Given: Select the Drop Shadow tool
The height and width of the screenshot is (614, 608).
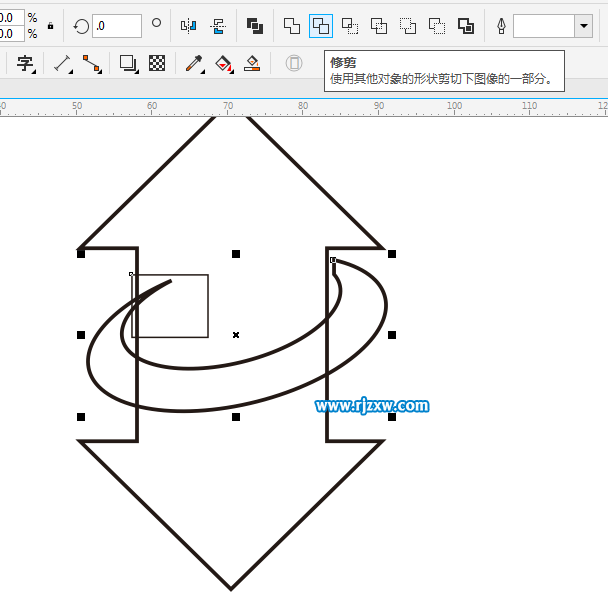Looking at the screenshot, I should 128,64.
